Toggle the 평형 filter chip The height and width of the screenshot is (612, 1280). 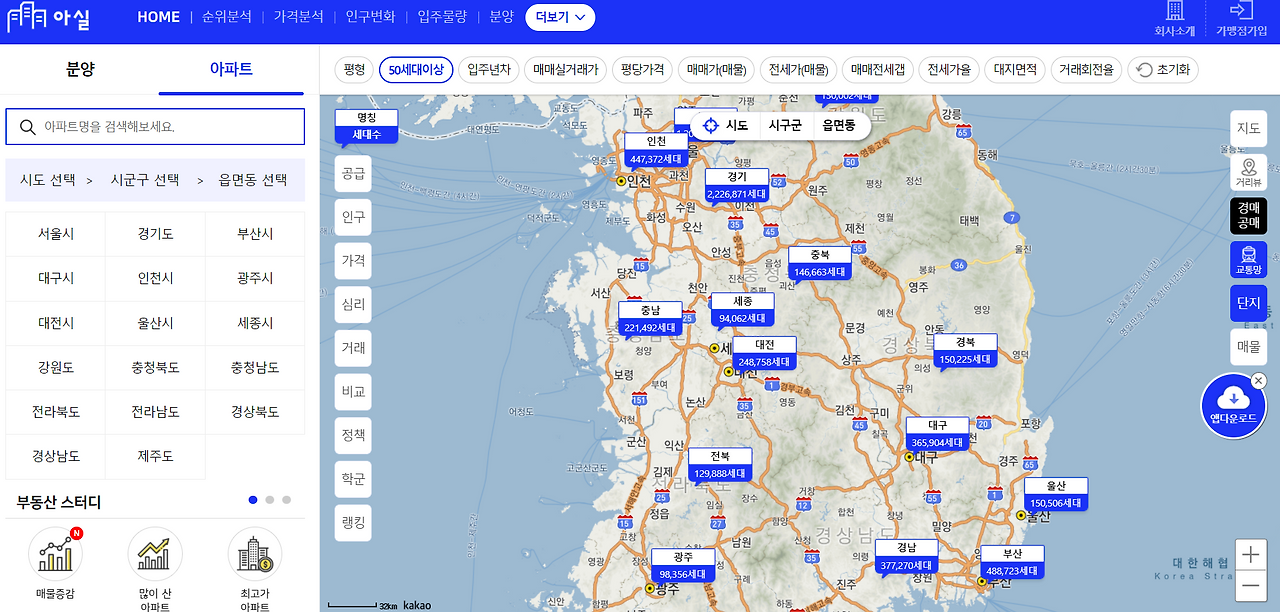point(354,70)
